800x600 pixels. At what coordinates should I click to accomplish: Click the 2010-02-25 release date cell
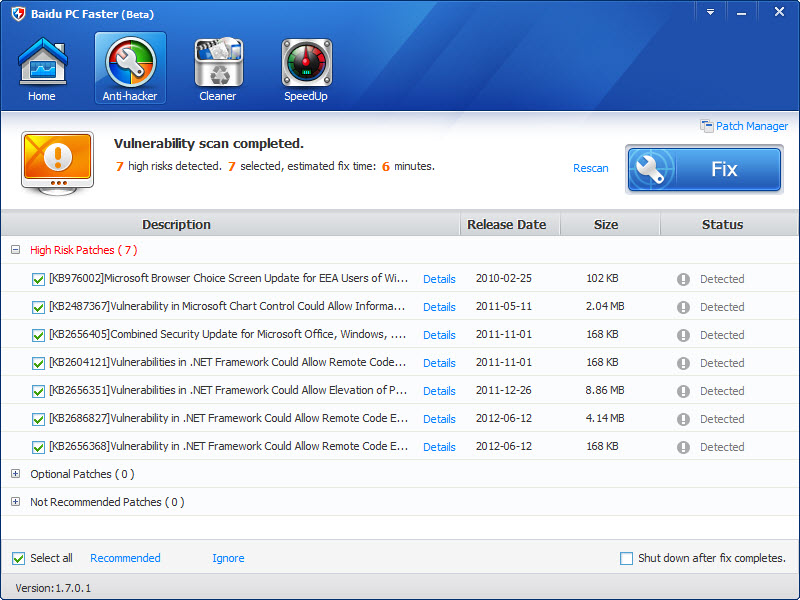(x=504, y=279)
